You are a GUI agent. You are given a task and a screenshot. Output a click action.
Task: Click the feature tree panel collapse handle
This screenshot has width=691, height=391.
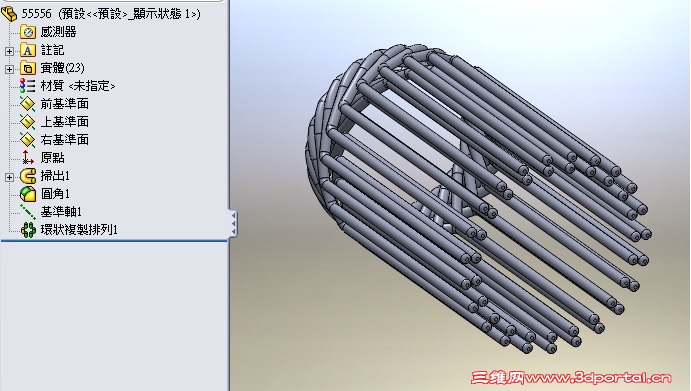tap(233, 223)
